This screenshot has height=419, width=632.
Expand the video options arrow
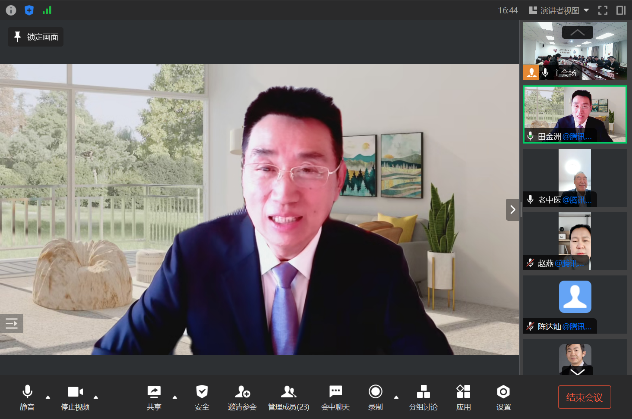click(x=95, y=396)
